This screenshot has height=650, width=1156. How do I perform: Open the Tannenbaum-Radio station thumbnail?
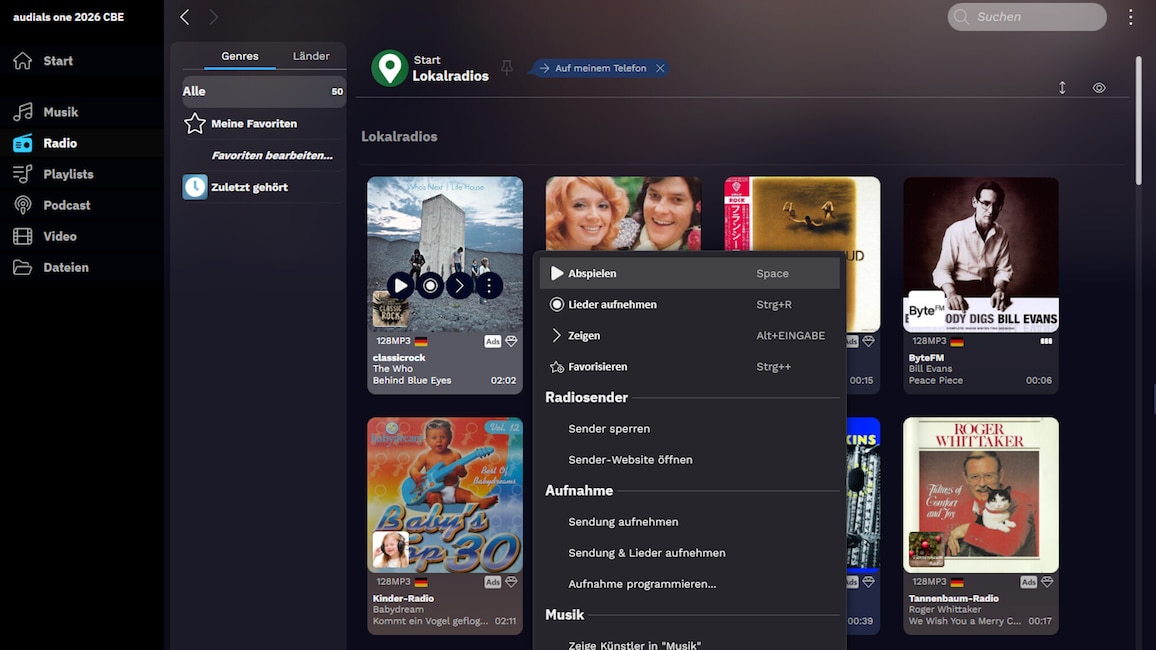(x=981, y=495)
